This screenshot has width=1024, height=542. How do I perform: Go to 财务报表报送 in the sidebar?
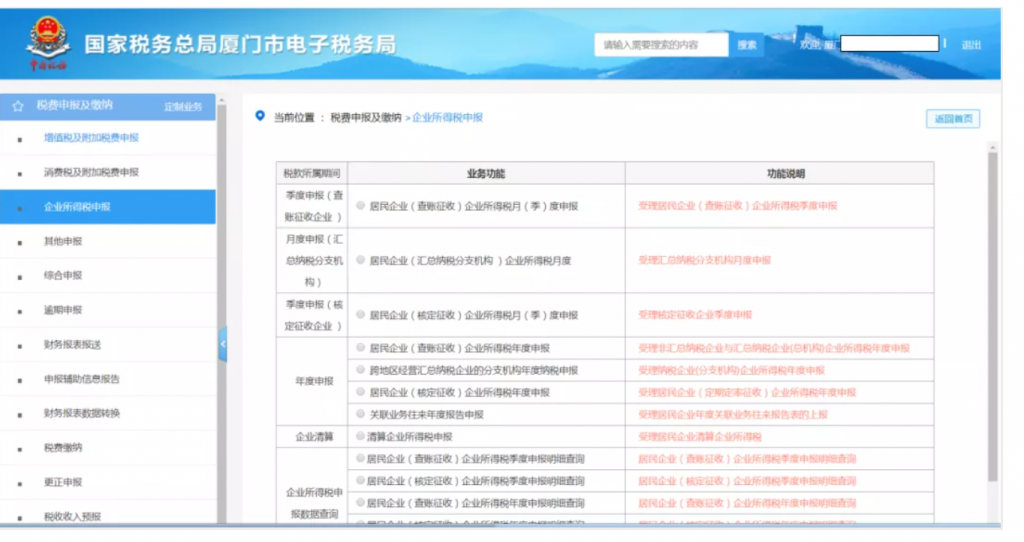72,345
